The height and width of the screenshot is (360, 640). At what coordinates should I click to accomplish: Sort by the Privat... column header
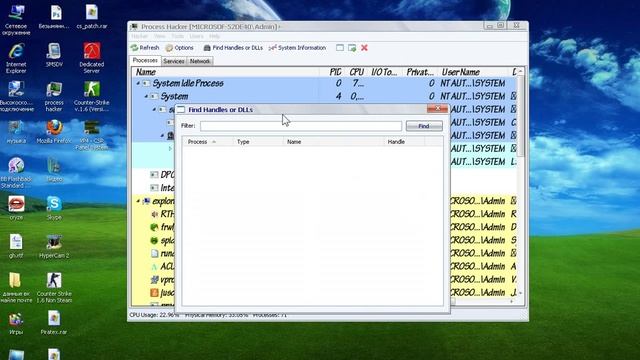(x=420, y=72)
